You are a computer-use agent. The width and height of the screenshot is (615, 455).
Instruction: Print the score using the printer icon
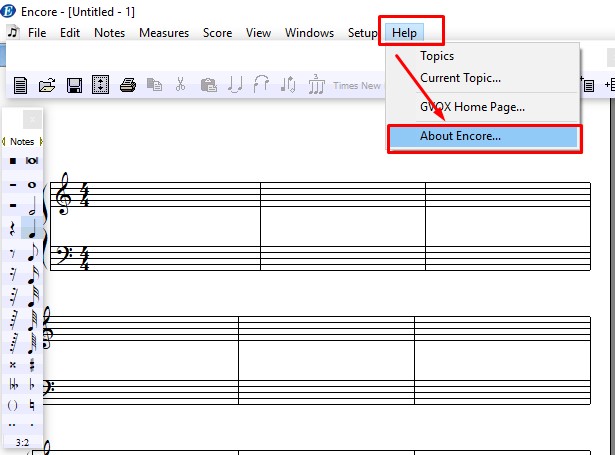pyautogui.click(x=128, y=85)
